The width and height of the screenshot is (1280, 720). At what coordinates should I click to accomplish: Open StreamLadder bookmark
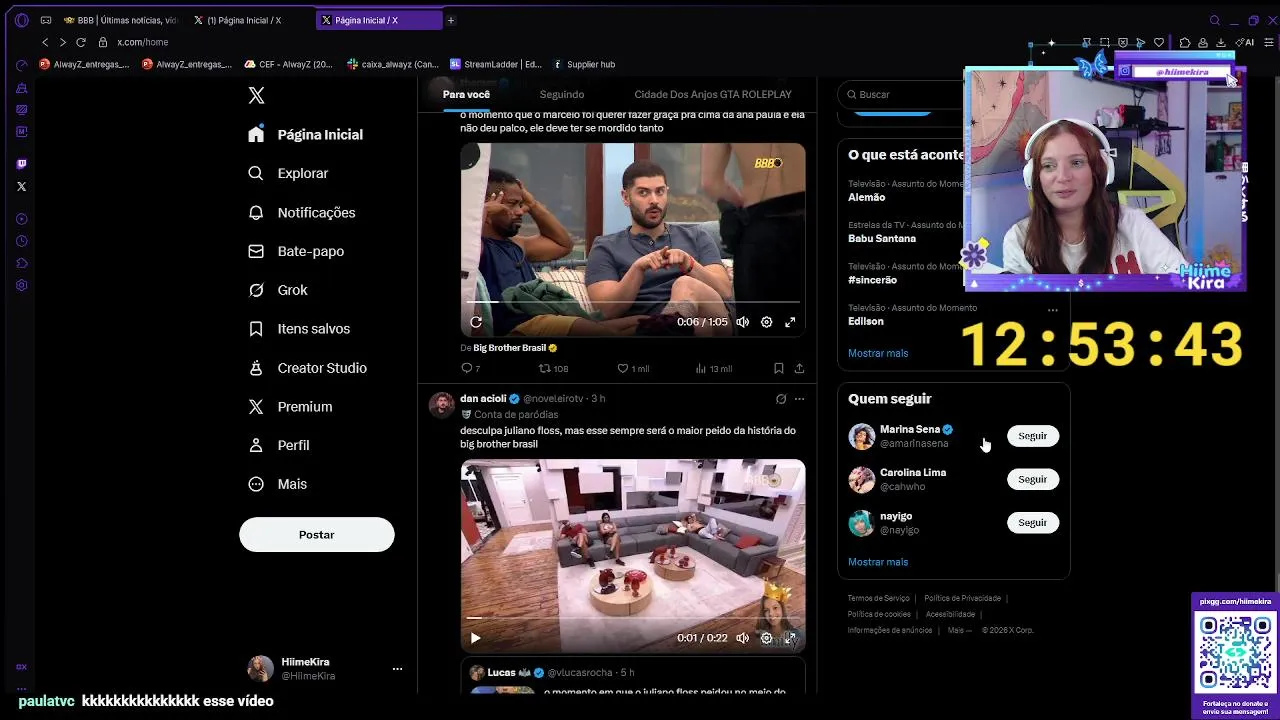coord(496,64)
